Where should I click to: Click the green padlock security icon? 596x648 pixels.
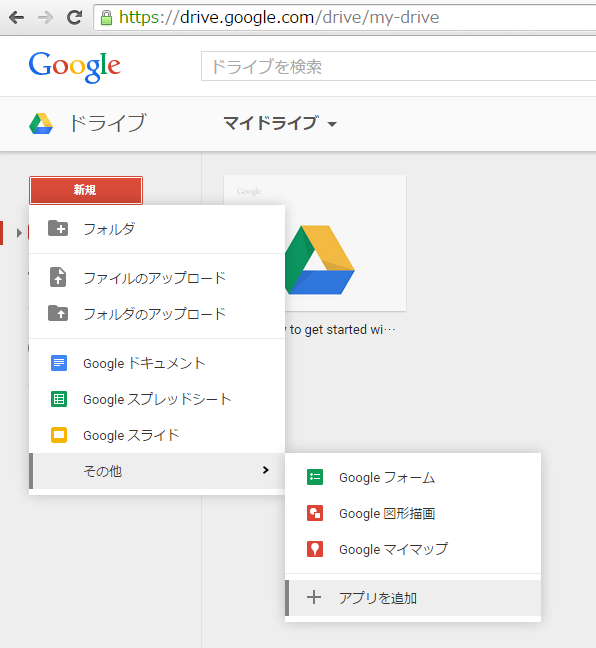(107, 18)
